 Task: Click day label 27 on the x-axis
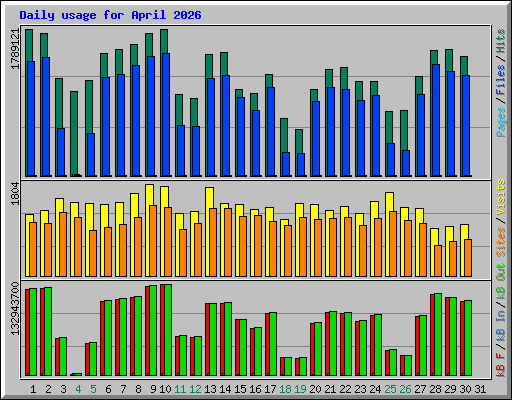[420, 389]
